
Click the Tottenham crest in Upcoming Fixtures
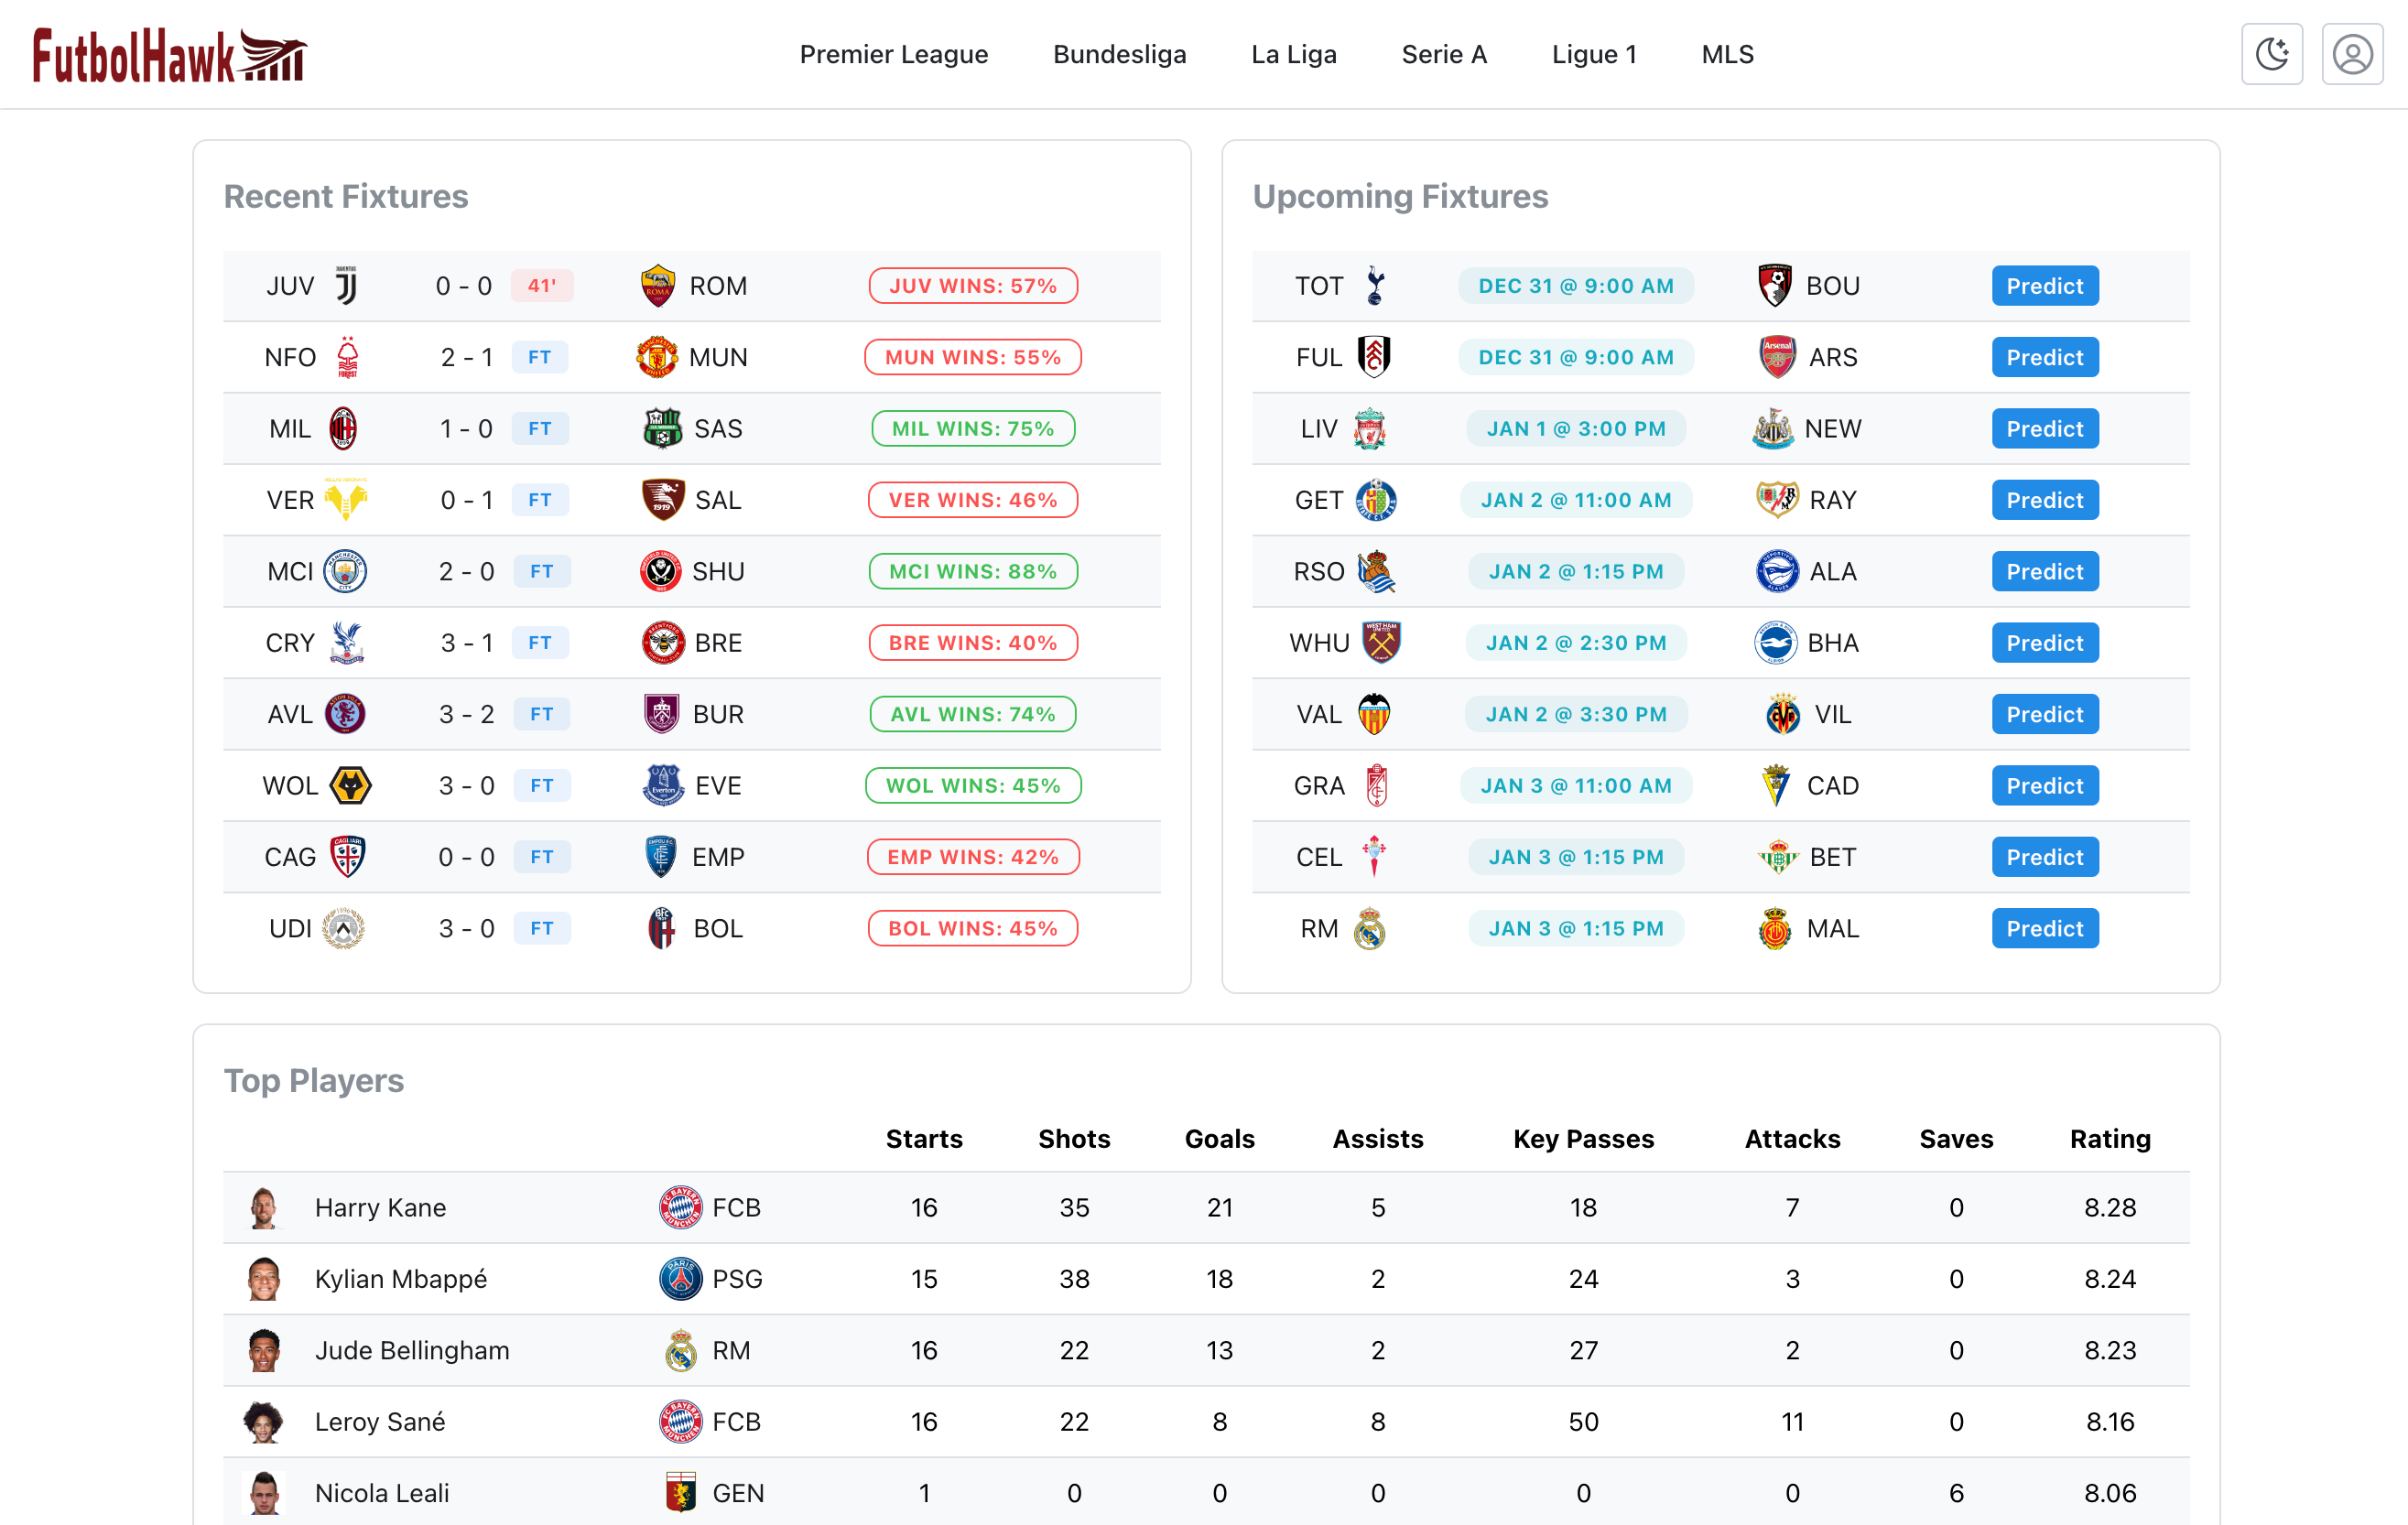[1375, 286]
